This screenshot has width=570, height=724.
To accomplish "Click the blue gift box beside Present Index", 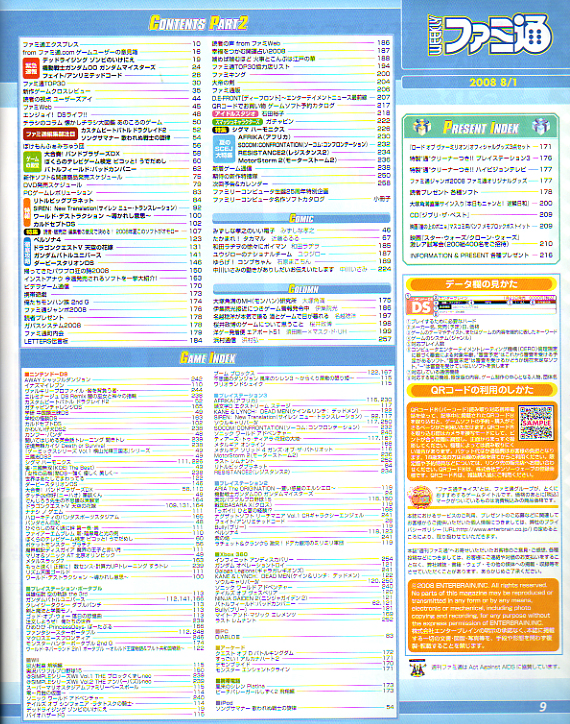I will 541,126.
